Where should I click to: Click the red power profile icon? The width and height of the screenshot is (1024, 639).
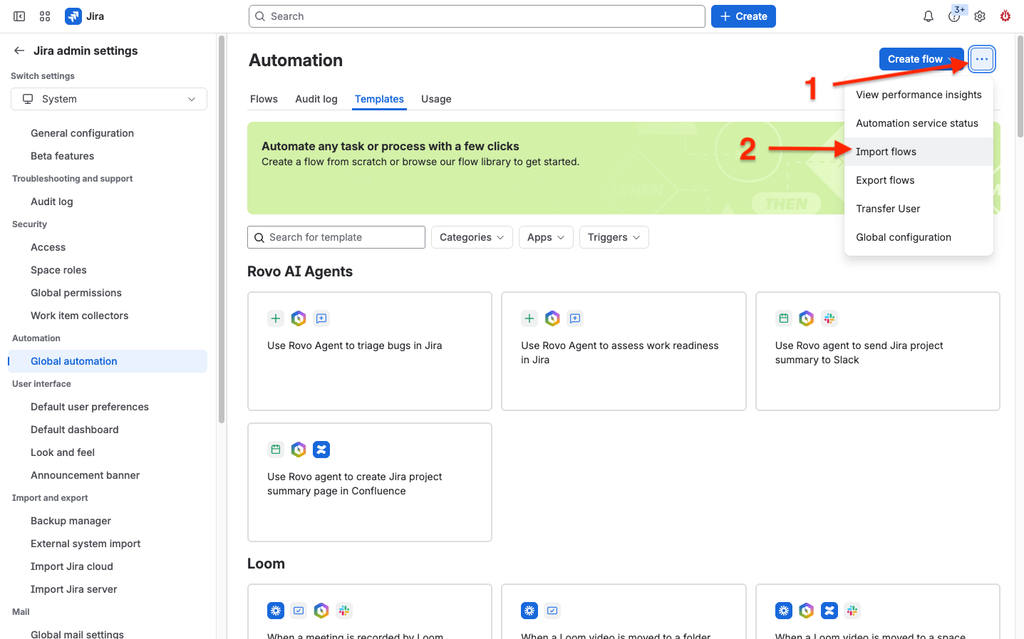point(1005,16)
